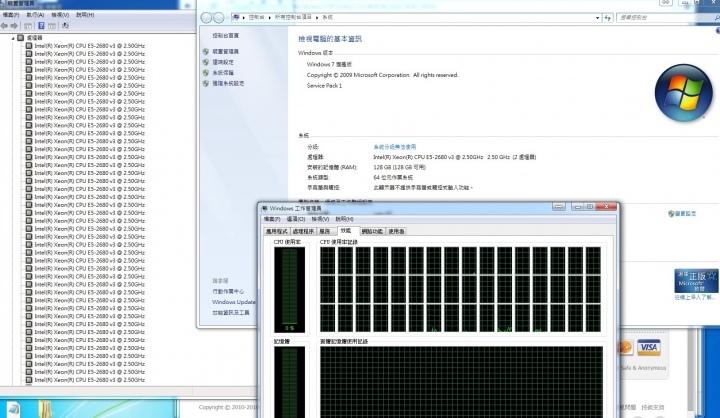720x418 pixels.
Task: Open 檔案(F) menu in Task Manager
Action: 272,219
